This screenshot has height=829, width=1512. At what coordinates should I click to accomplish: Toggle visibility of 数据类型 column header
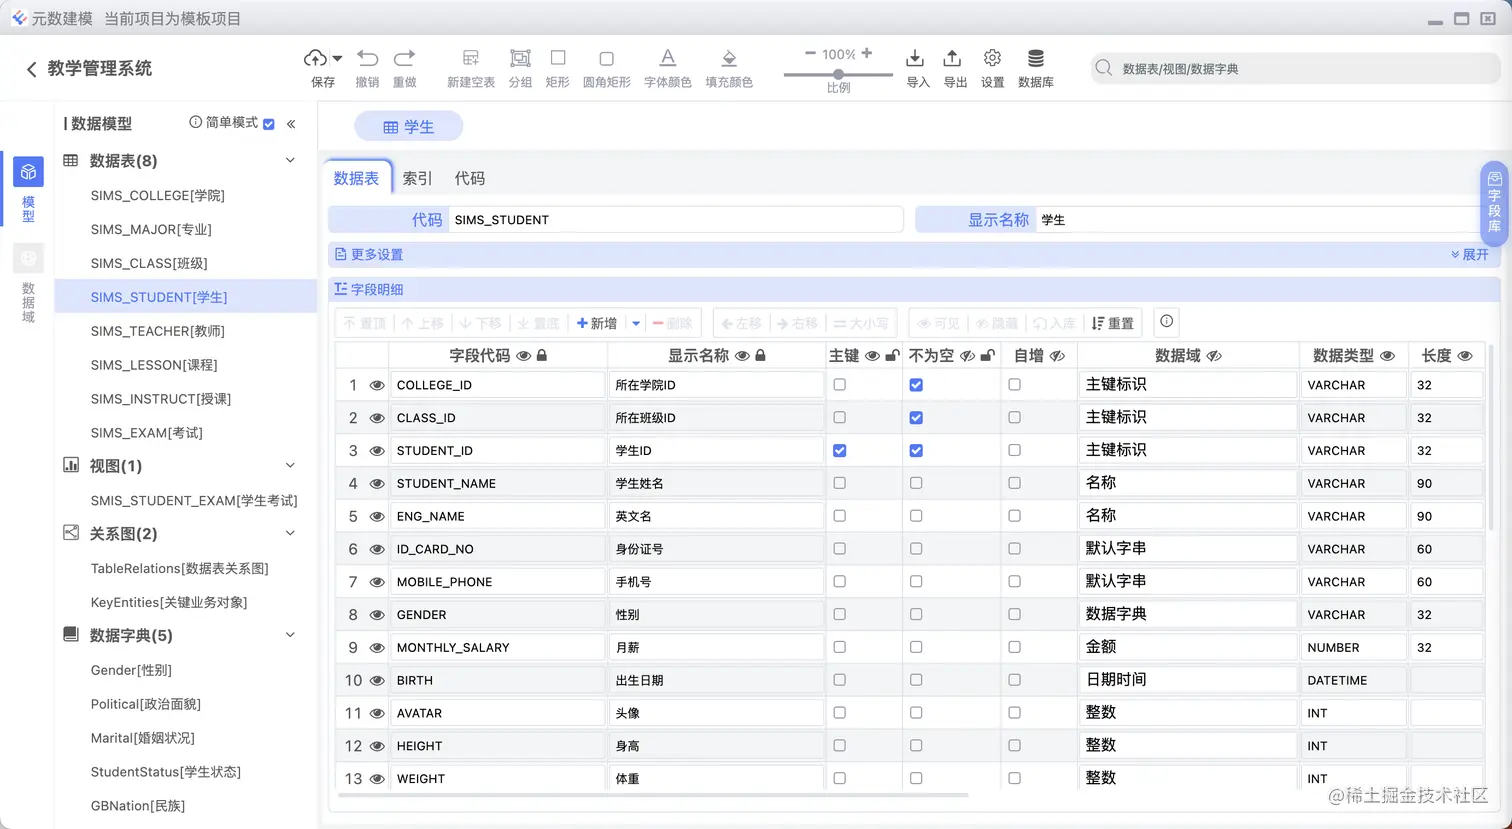1387,356
